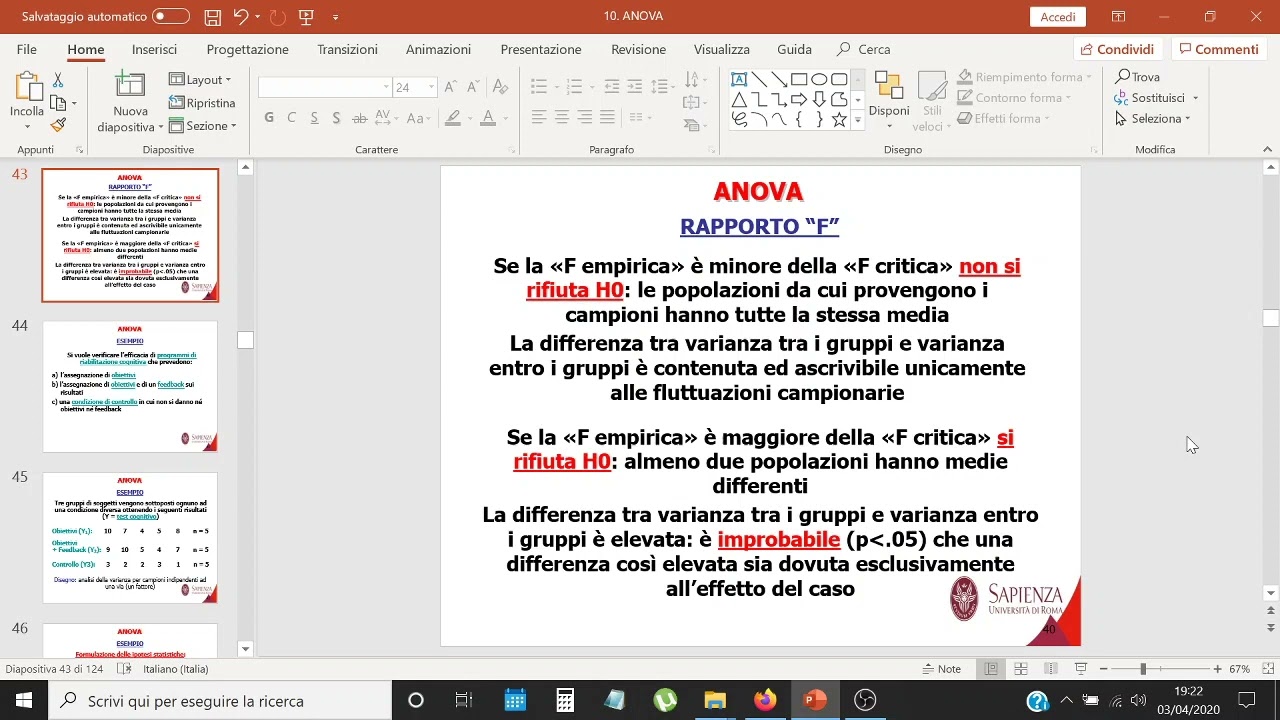Click the Ripristina reset button
Image resolution: width=1280 pixels, height=720 pixels.
202,103
